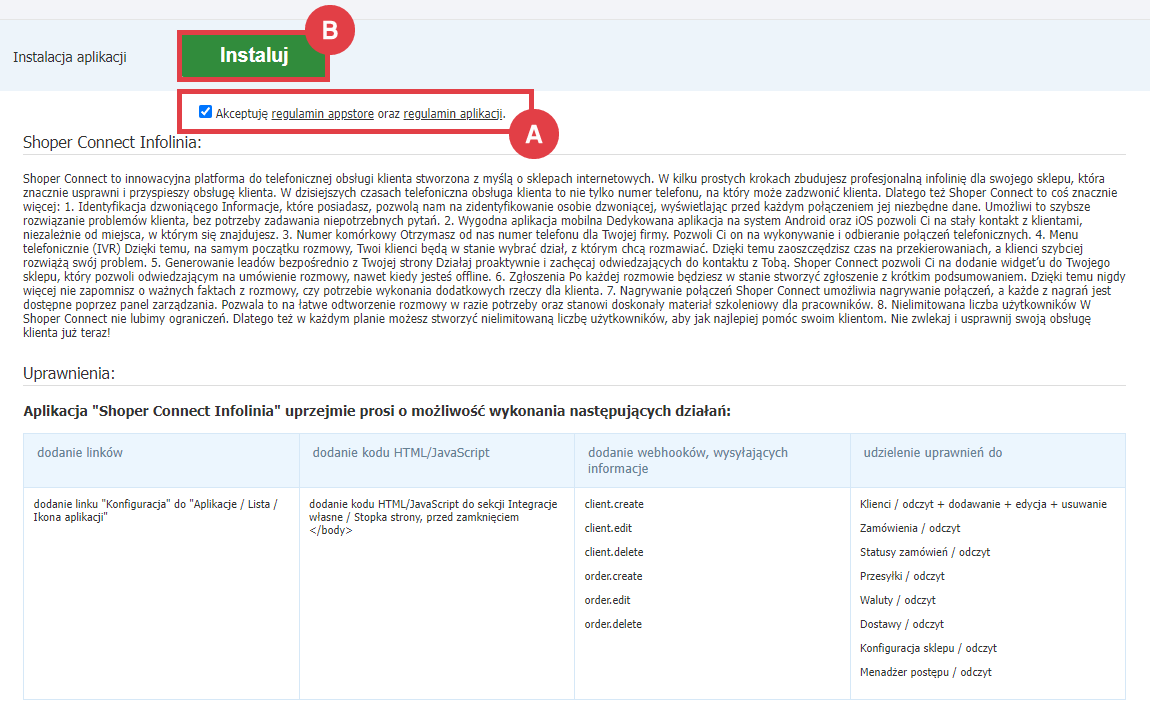Viewport: 1150px width, 712px height.
Task: Click the Aplikacja "Shoper Connect Infolinia" uprzejmie prosi sentence
Action: (377, 411)
